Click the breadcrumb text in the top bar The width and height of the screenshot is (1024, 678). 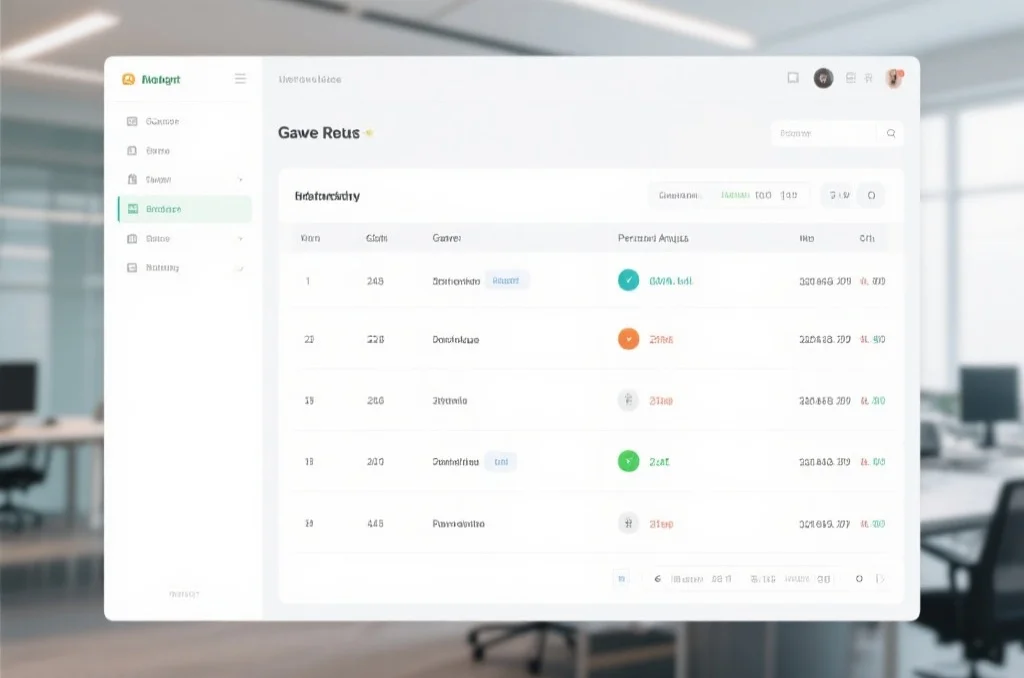coord(310,80)
